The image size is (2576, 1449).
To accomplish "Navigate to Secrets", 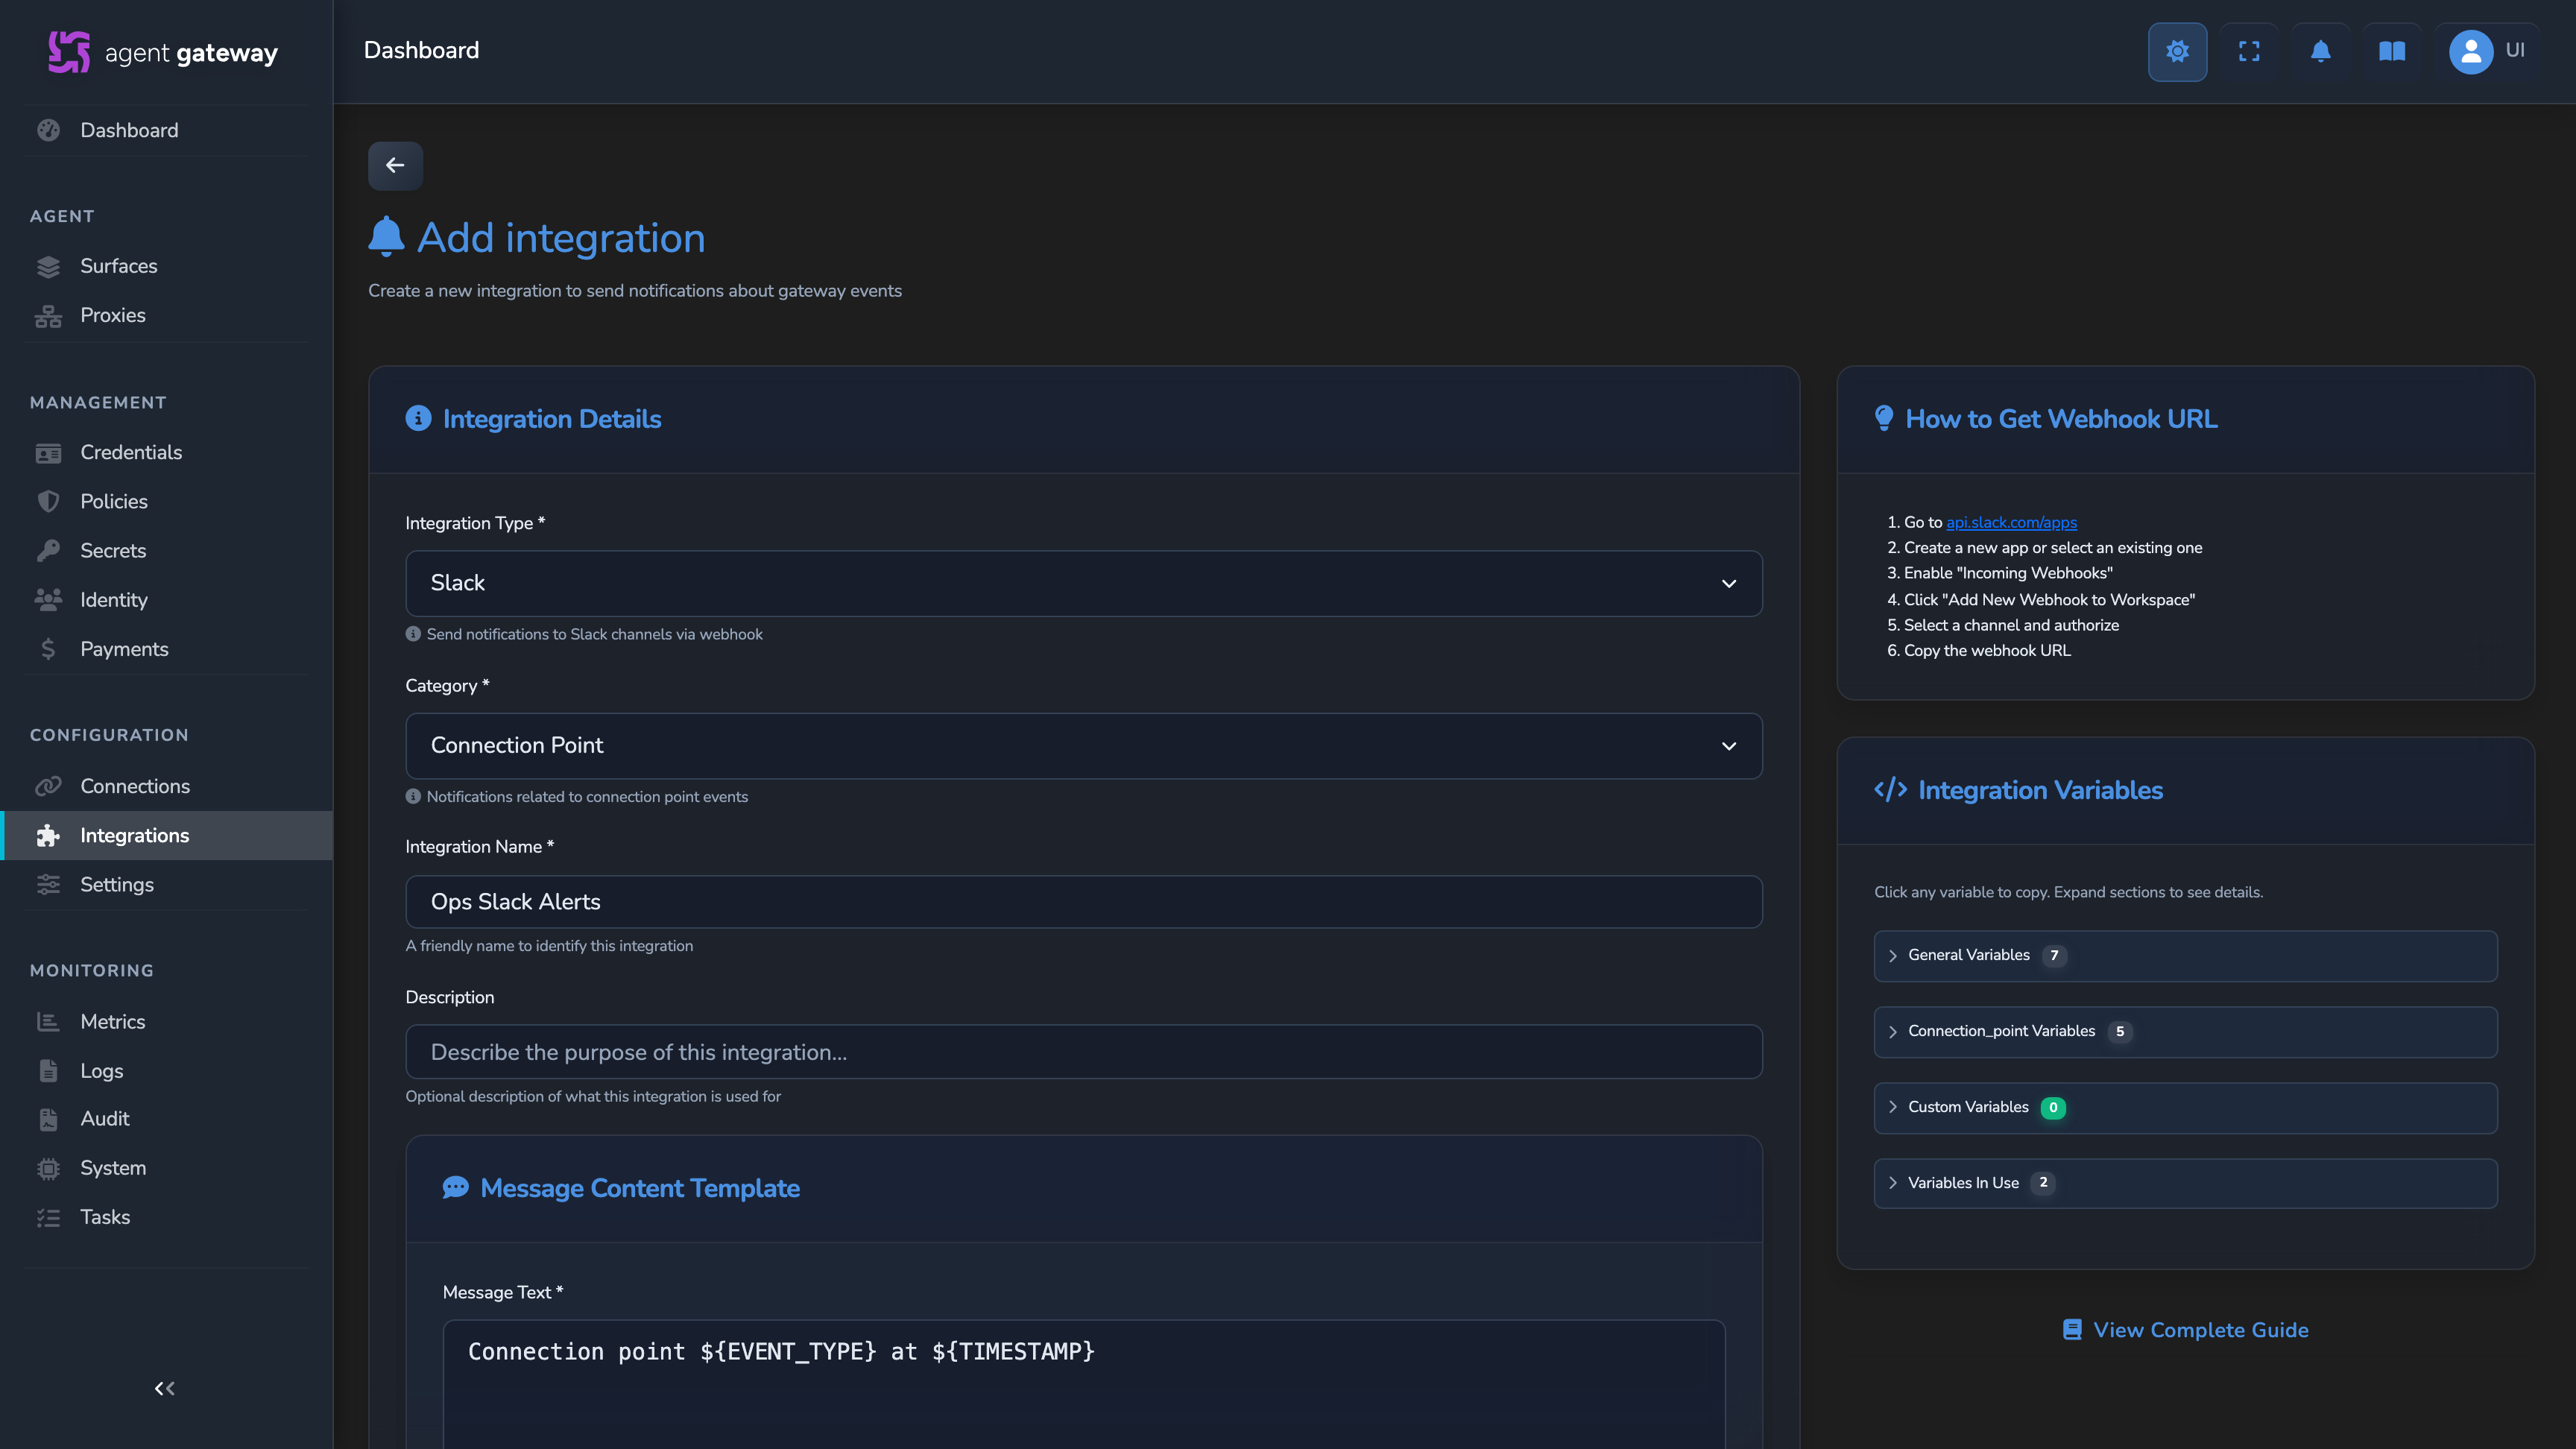I will click(x=166, y=550).
